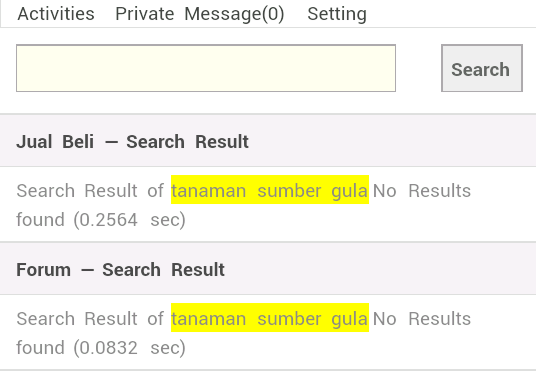Viewport: 536px width, 371px height.
Task: Click the '(0.0832 sec)' search timing
Action: click(x=130, y=348)
